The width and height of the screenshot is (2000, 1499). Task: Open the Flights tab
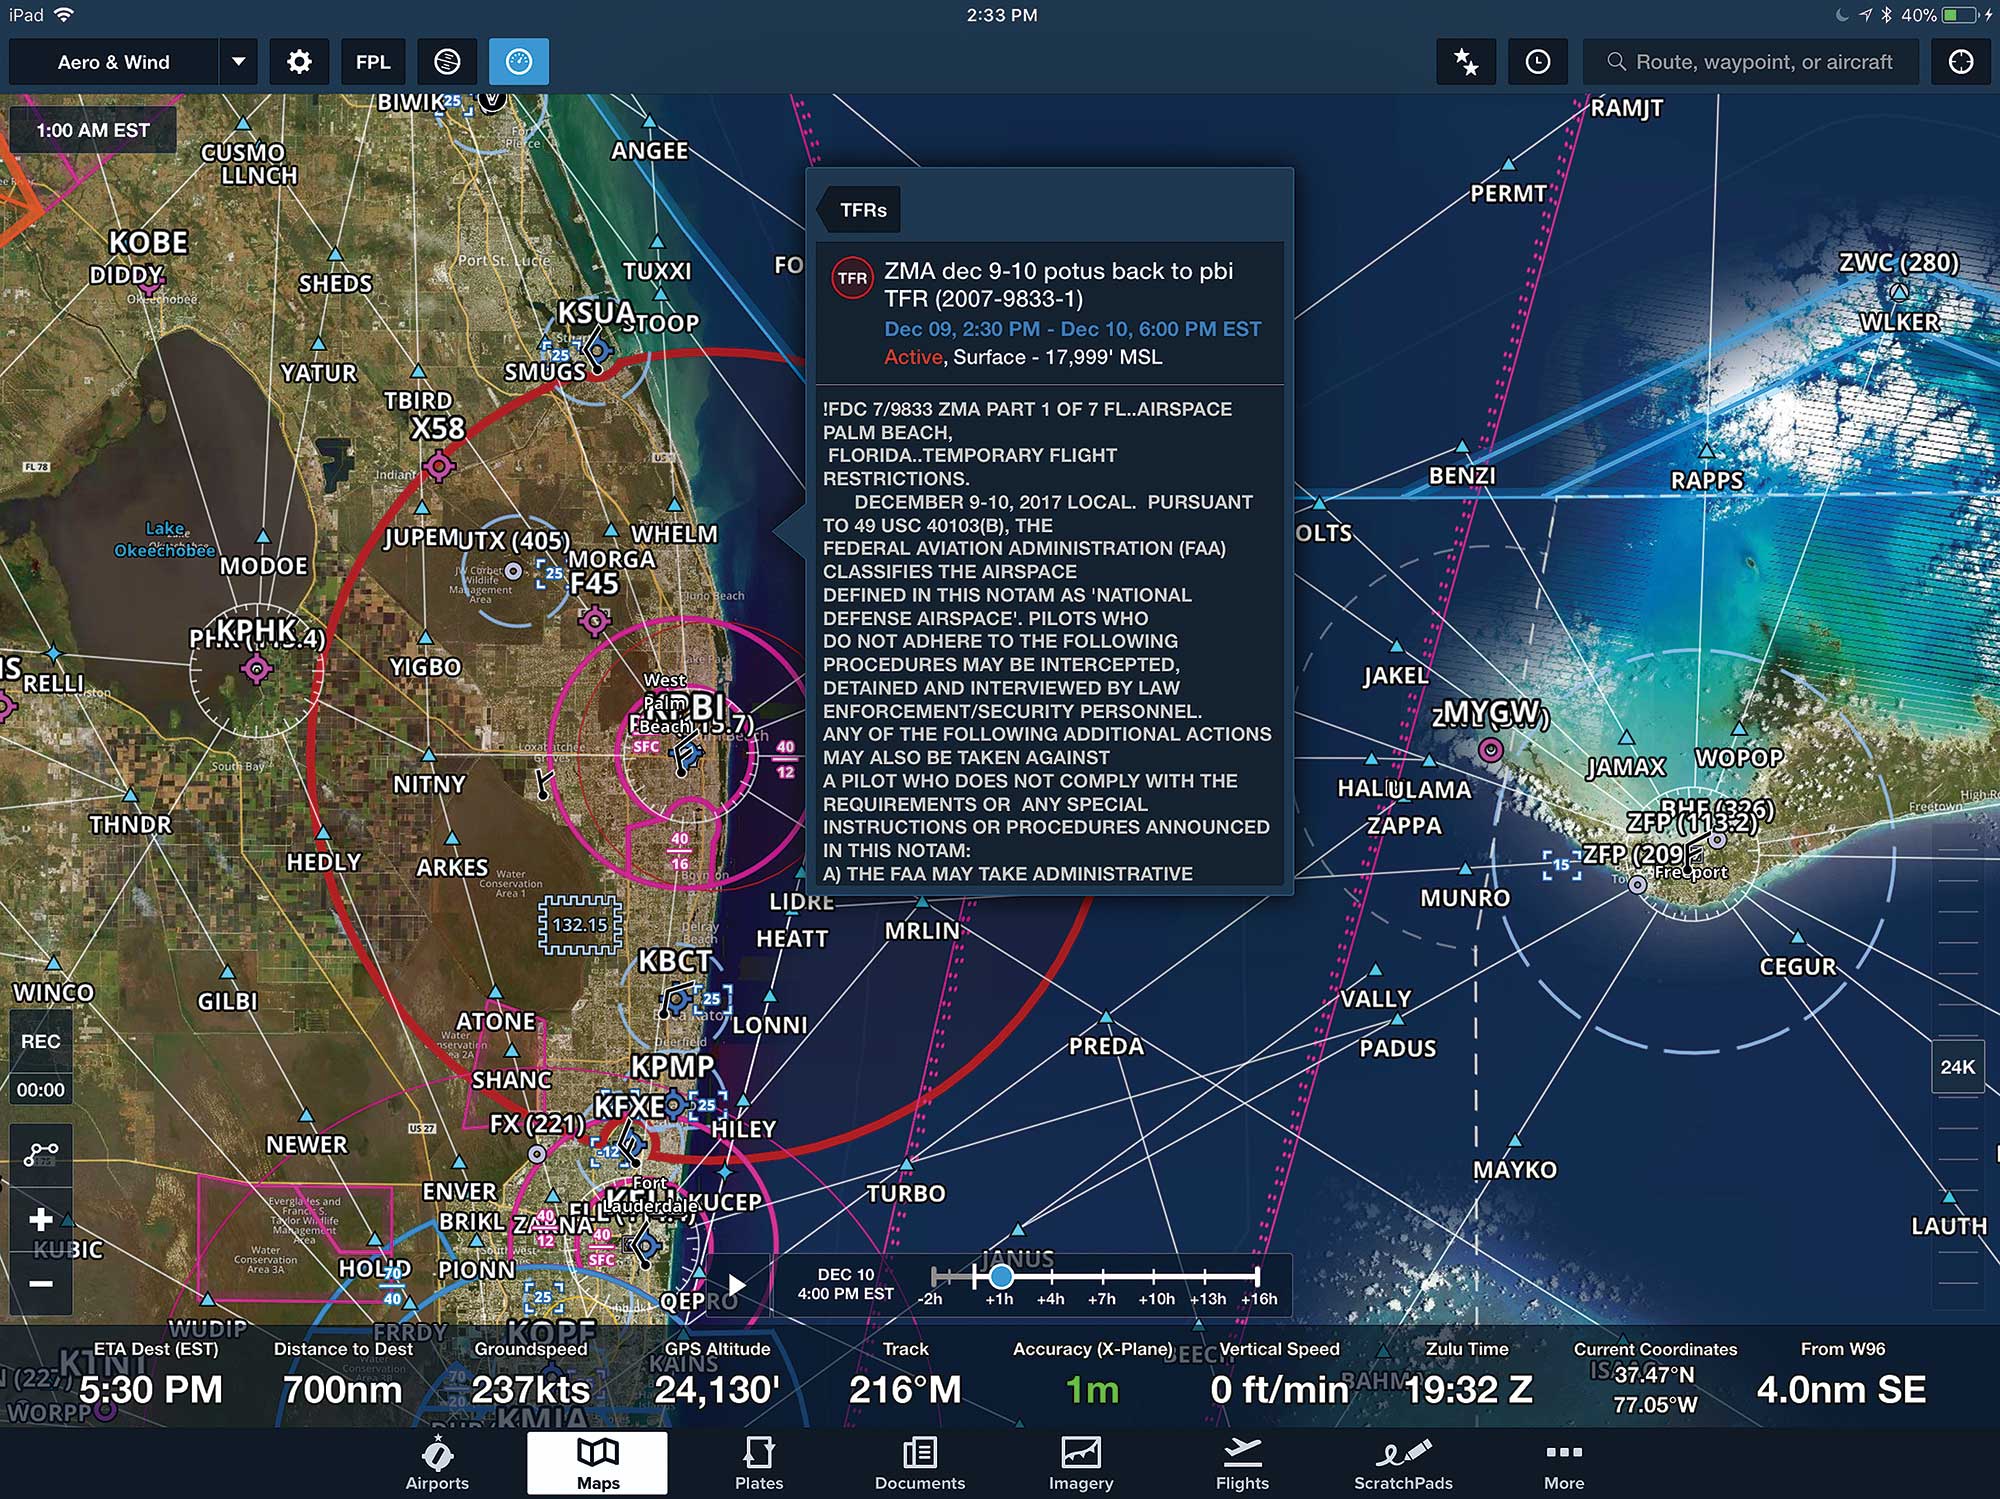(x=1242, y=1464)
